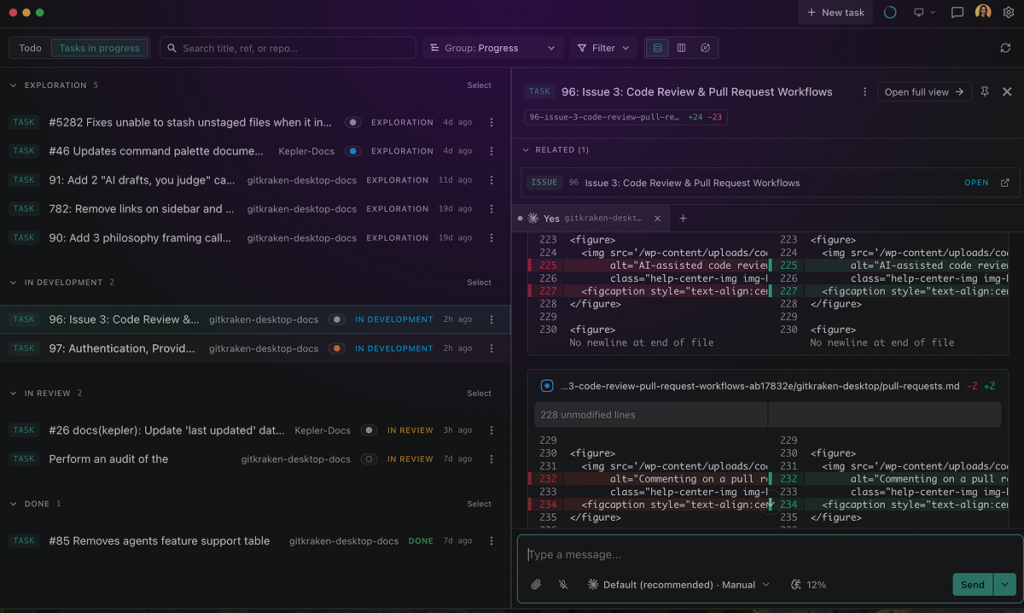Toggle status indicator on task 97 row
1024x613 pixels.
click(336, 349)
